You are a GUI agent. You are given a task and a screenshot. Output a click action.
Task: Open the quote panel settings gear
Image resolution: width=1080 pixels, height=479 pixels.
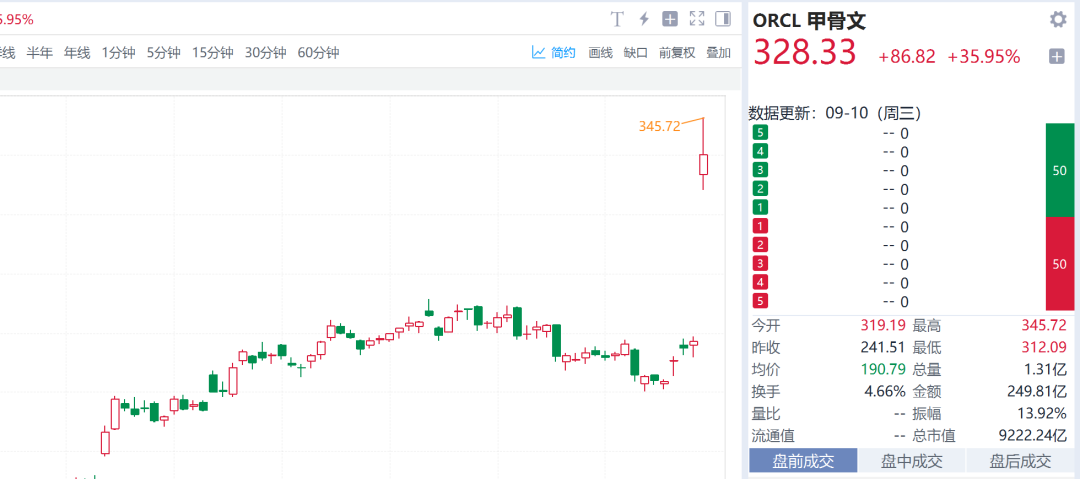[x=1058, y=19]
